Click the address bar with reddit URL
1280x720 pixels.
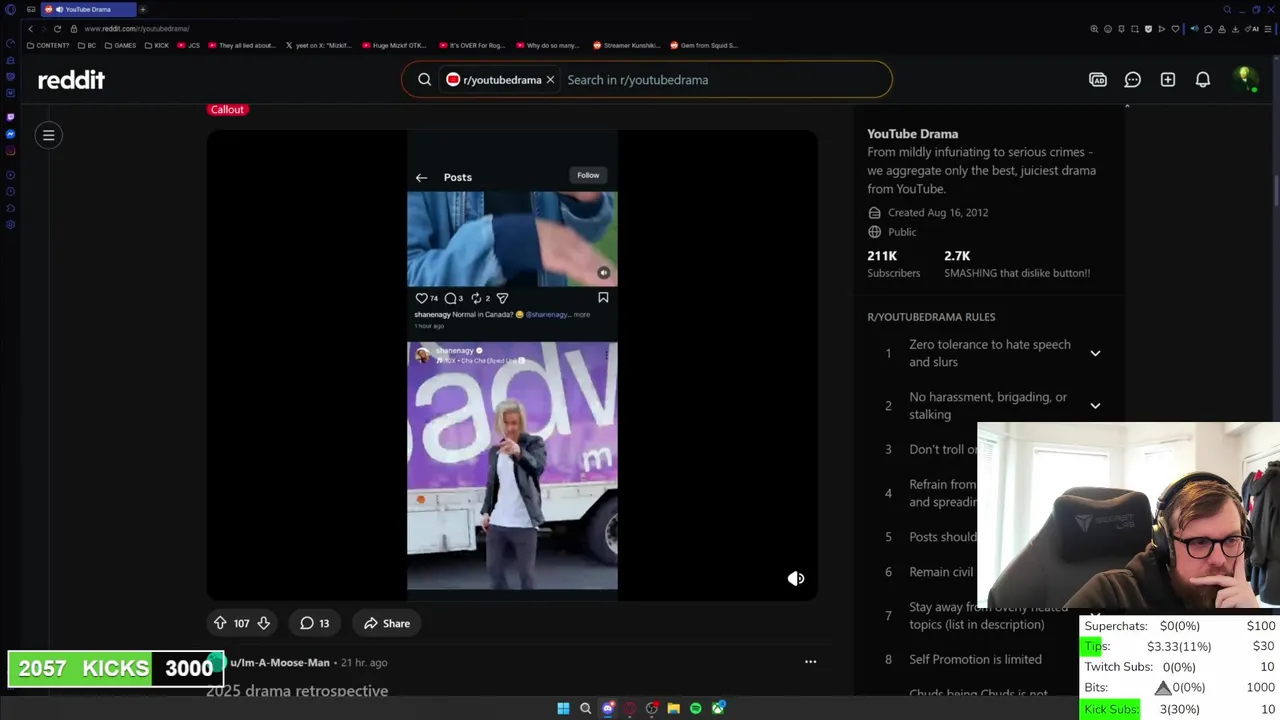136,29
